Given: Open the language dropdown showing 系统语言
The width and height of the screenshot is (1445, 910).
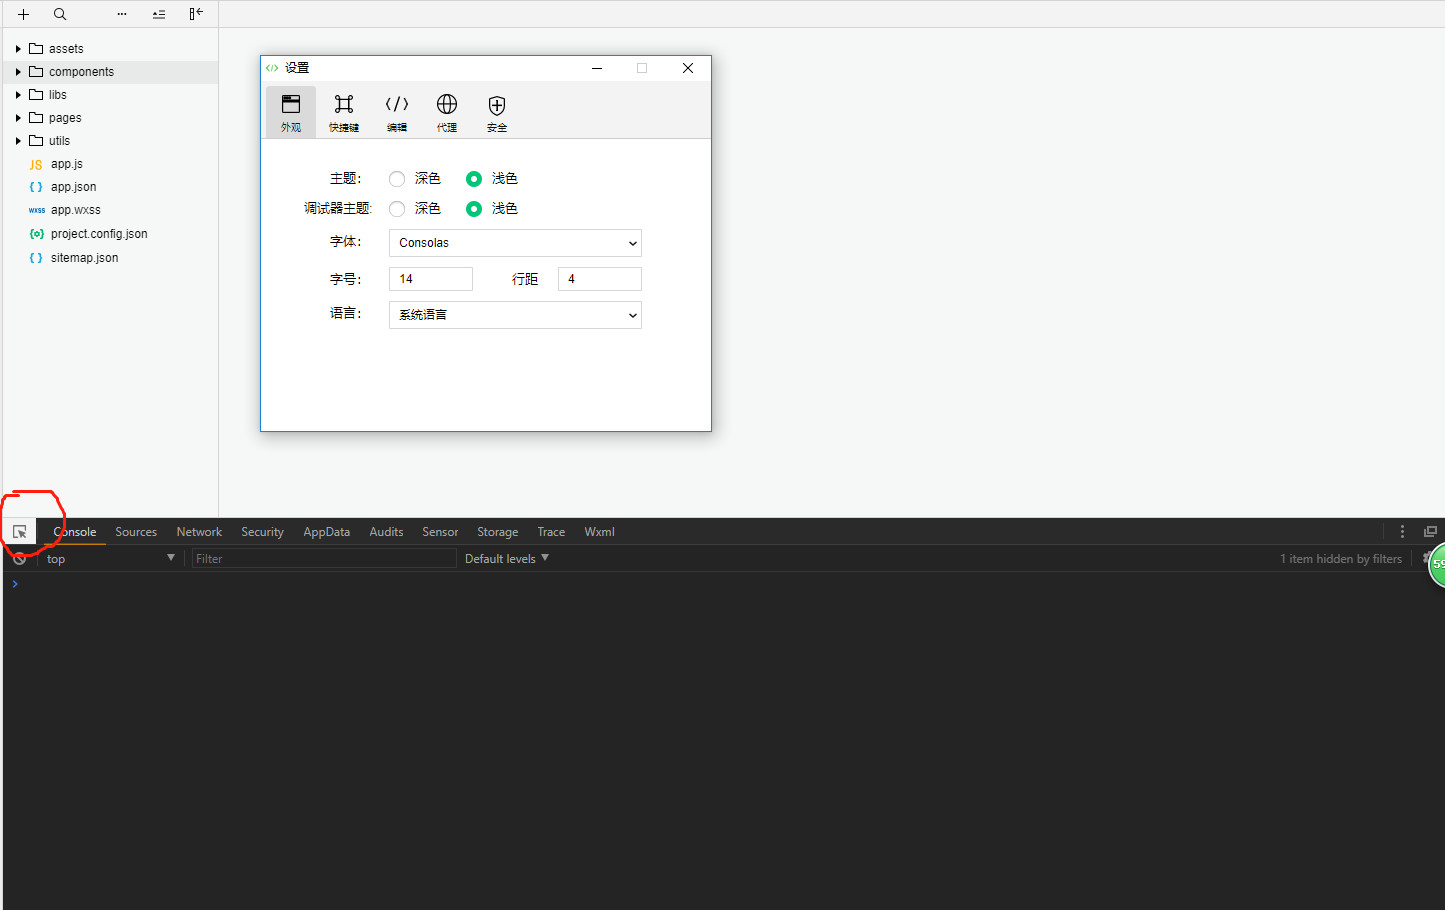Looking at the screenshot, I should pos(514,315).
